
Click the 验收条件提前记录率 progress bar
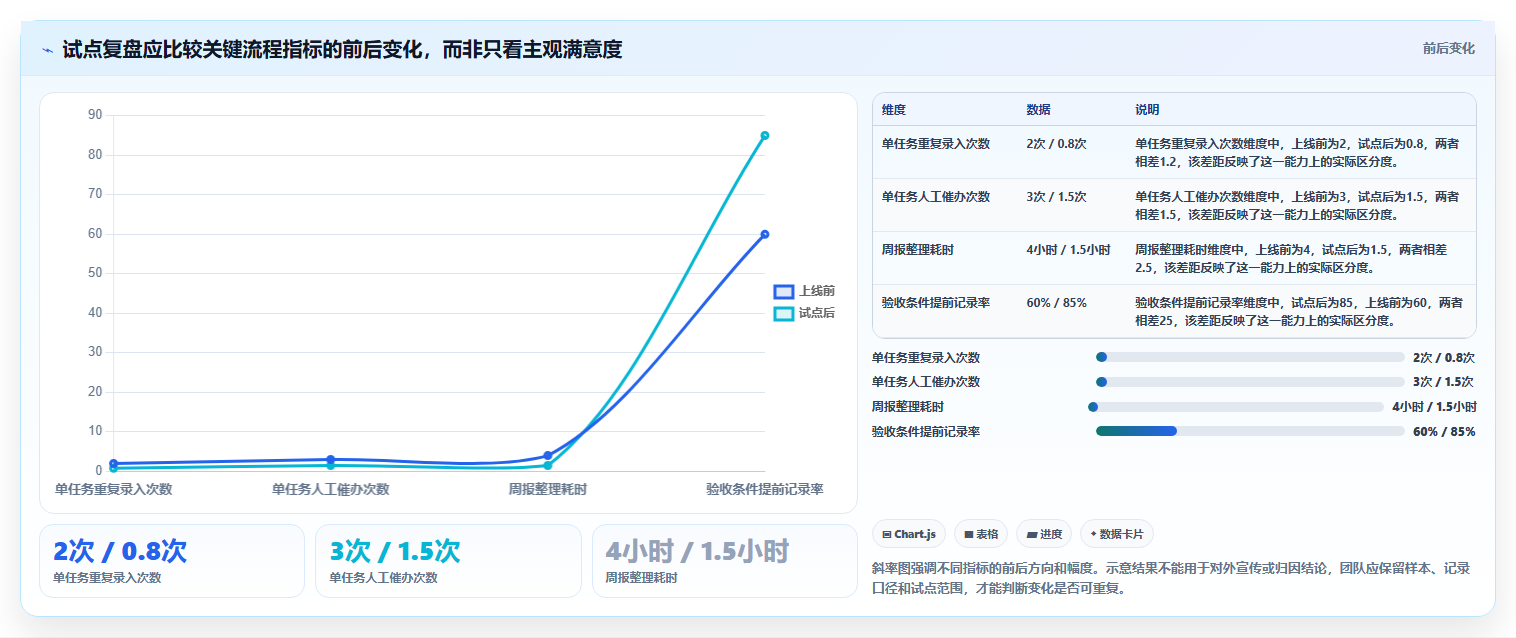click(x=1250, y=431)
